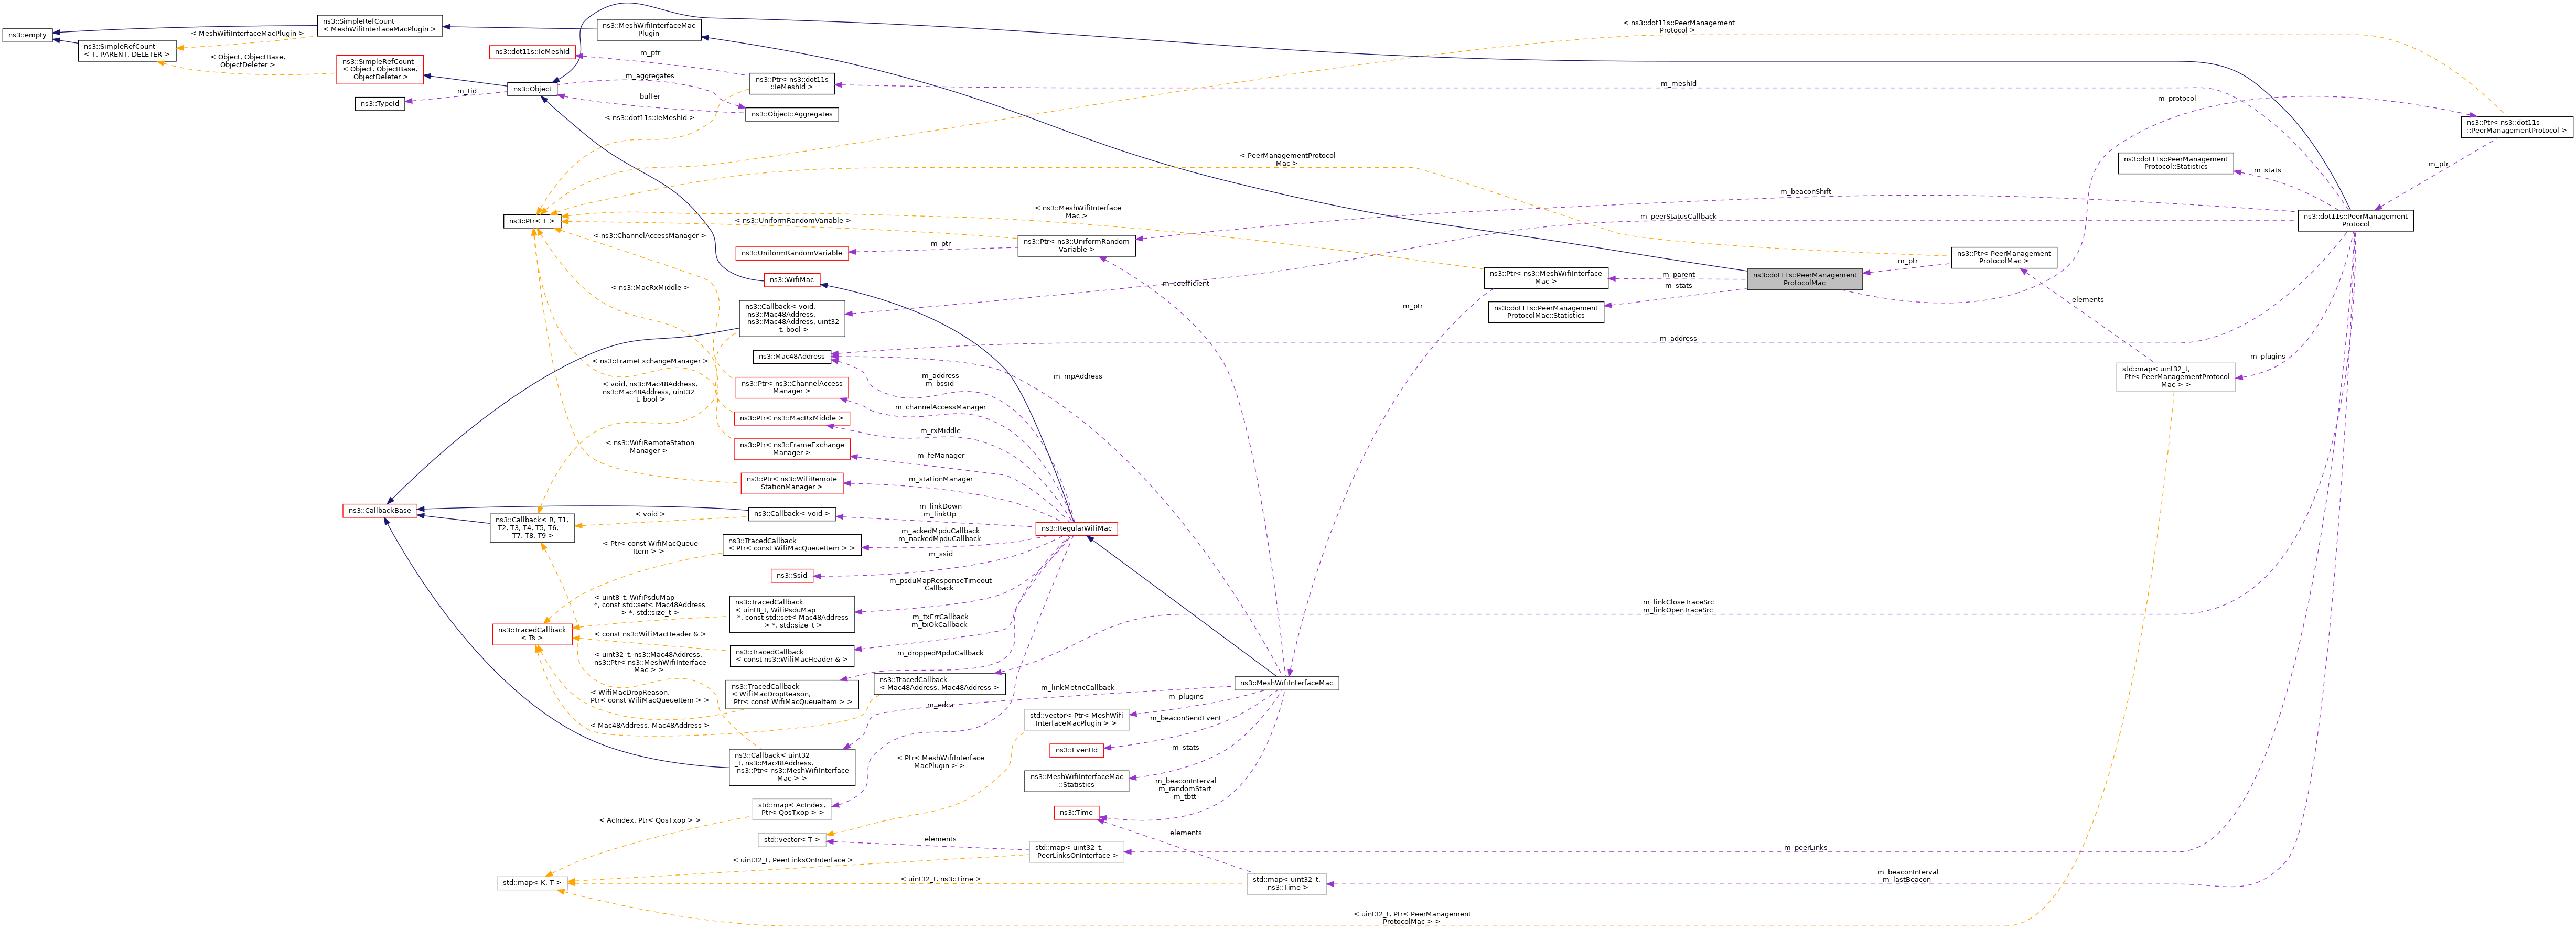Select the m_meshId edge label
The width and height of the screenshot is (2576, 929).
[1678, 84]
